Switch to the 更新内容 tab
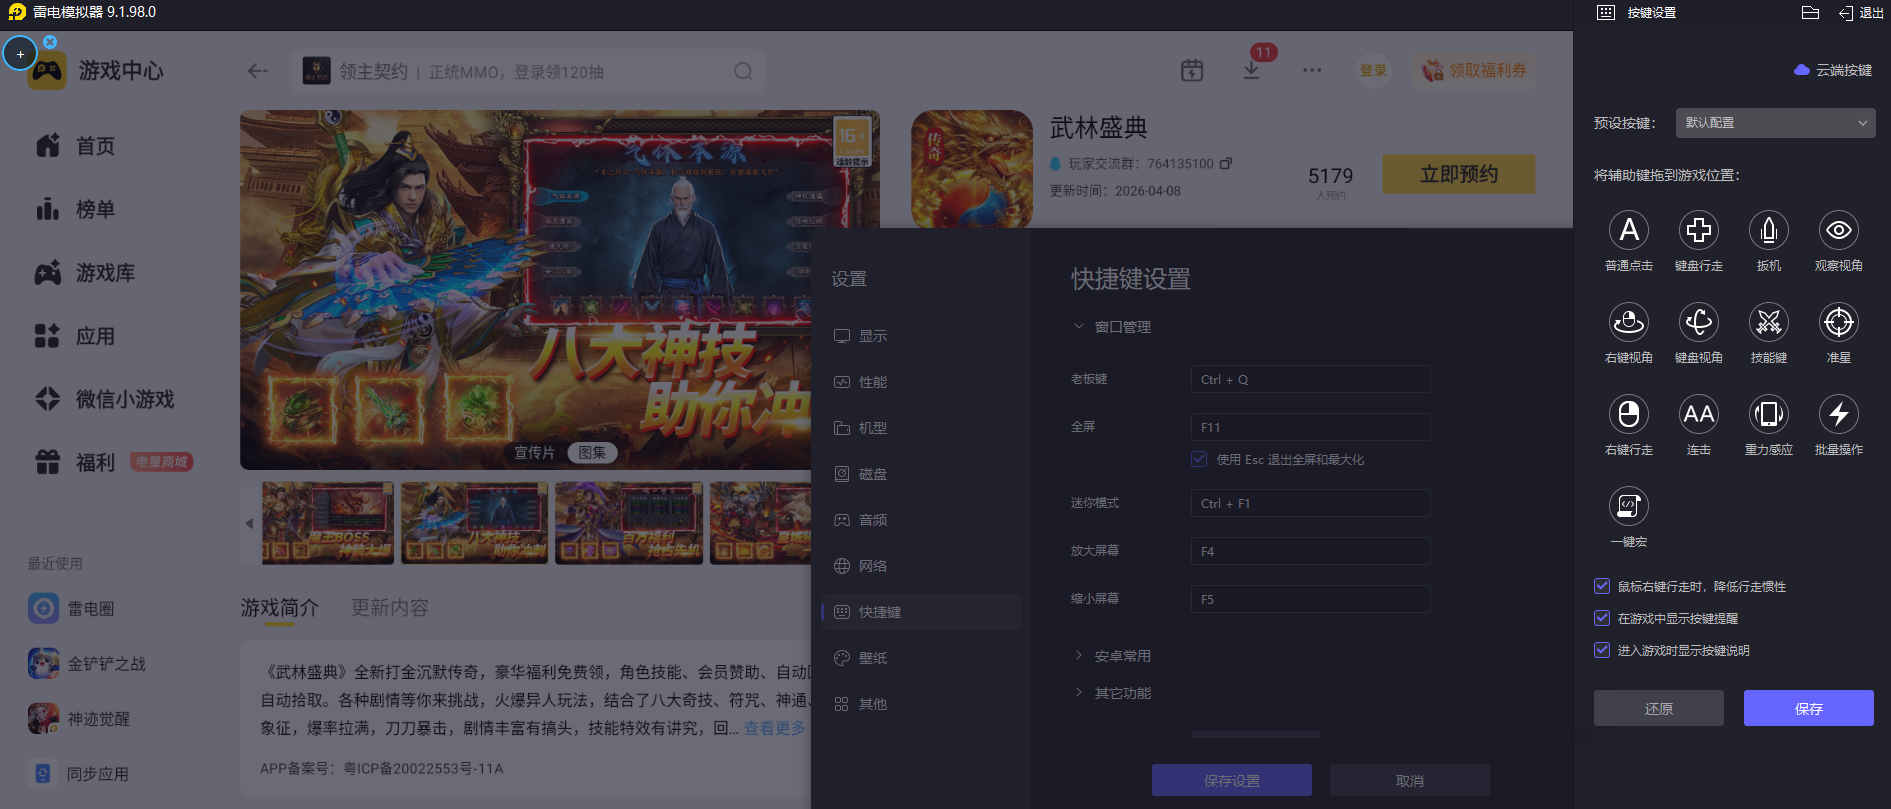 pos(390,608)
